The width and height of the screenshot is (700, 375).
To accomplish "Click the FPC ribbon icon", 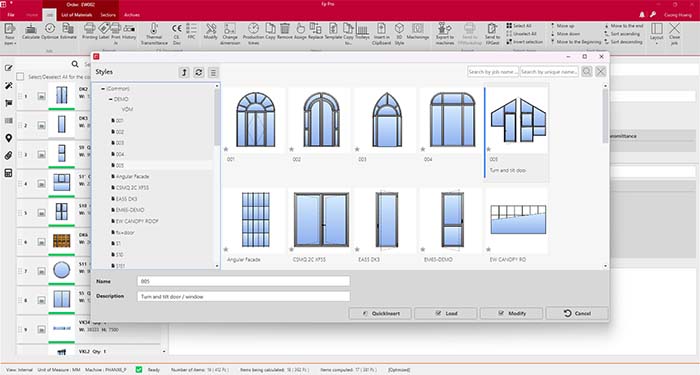I will (x=192, y=32).
